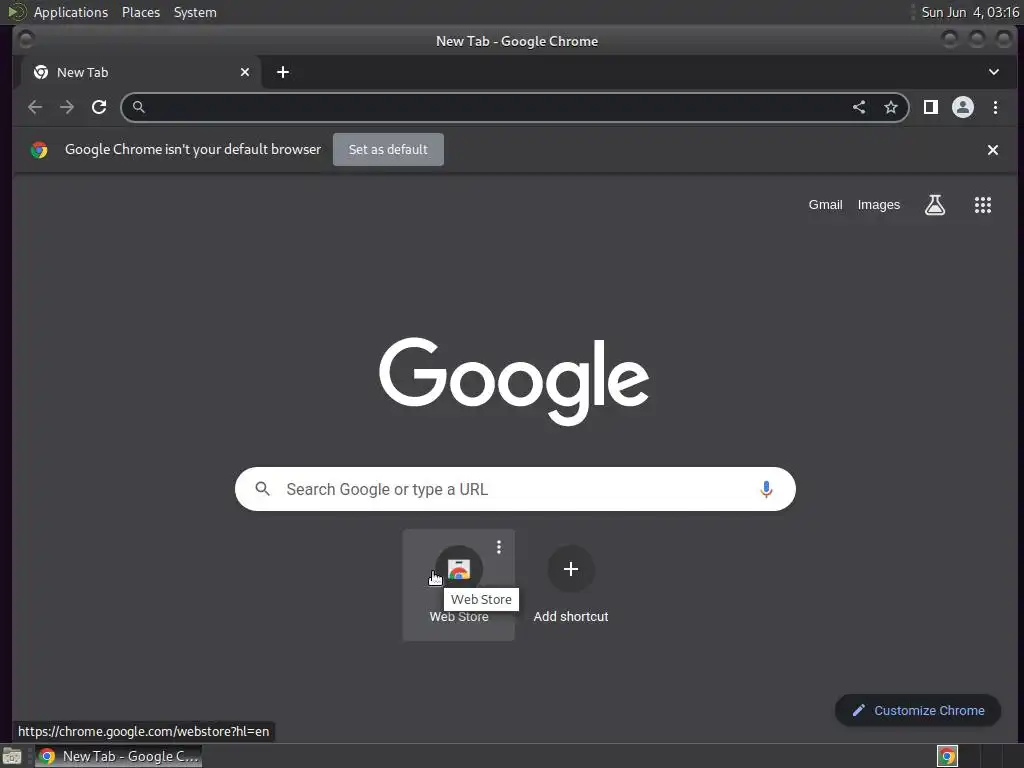The height and width of the screenshot is (768, 1024).
Task: Click the Google logo
Action: [x=514, y=381]
